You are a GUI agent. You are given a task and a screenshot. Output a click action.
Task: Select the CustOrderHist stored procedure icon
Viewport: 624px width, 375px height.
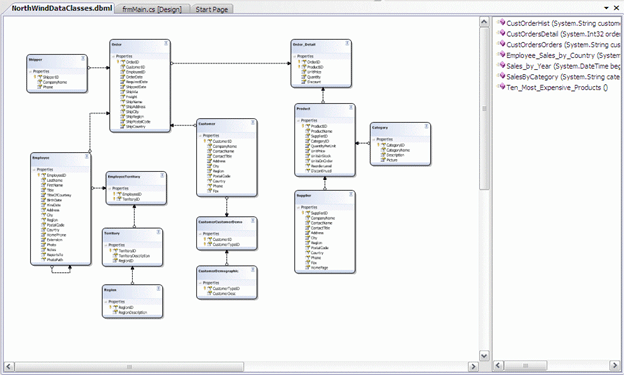click(x=502, y=23)
